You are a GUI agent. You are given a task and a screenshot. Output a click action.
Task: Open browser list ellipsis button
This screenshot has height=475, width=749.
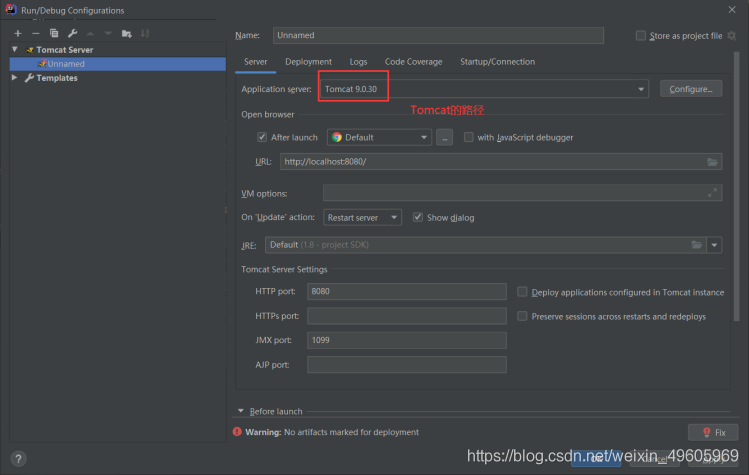click(x=444, y=138)
